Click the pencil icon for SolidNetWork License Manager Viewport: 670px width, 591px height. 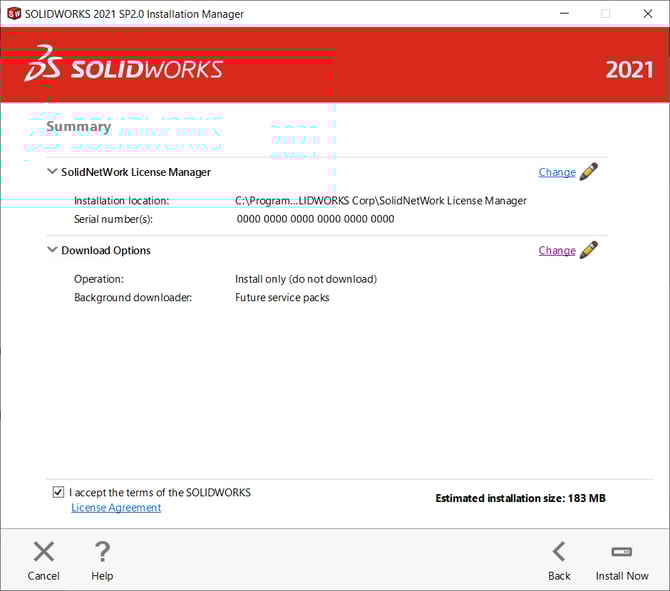coord(589,171)
